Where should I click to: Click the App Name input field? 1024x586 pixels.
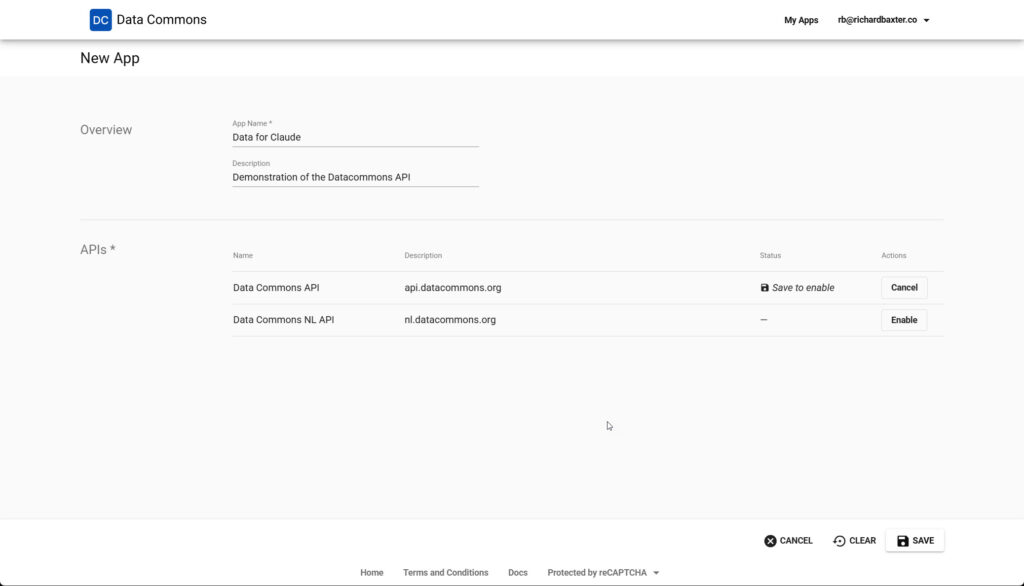(x=355, y=137)
